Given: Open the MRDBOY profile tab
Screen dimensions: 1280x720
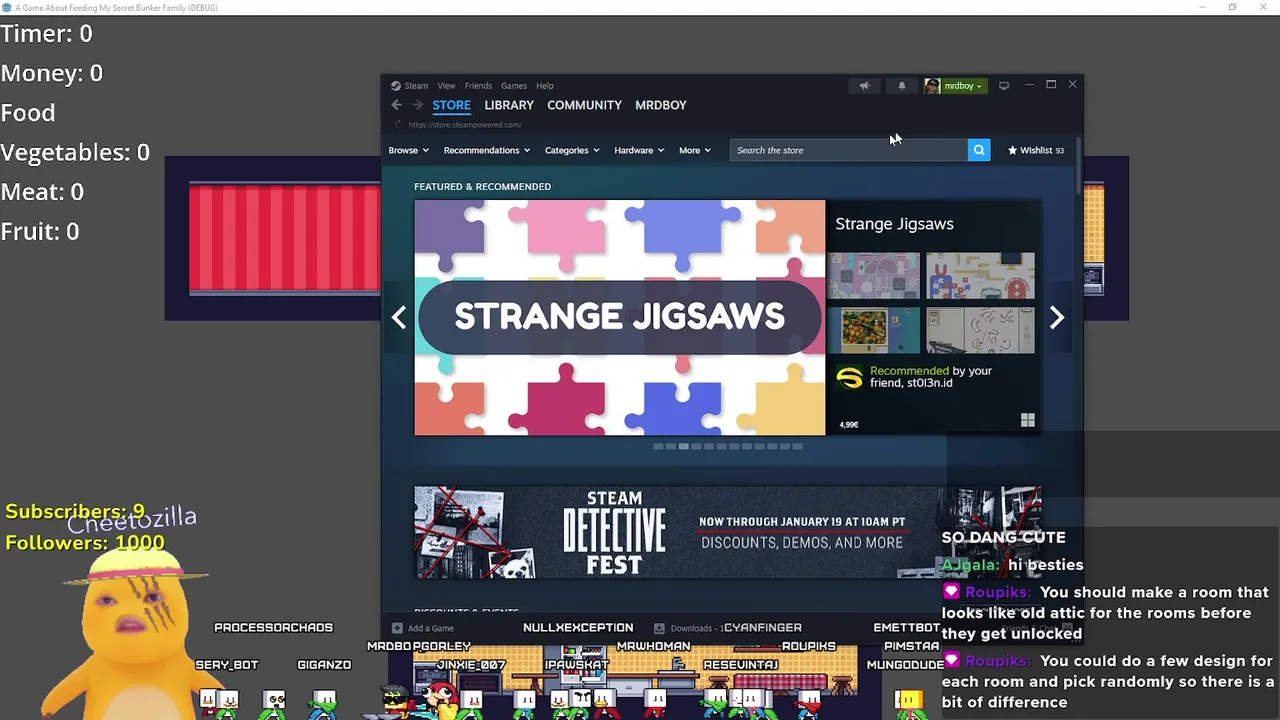Looking at the screenshot, I should [x=661, y=105].
